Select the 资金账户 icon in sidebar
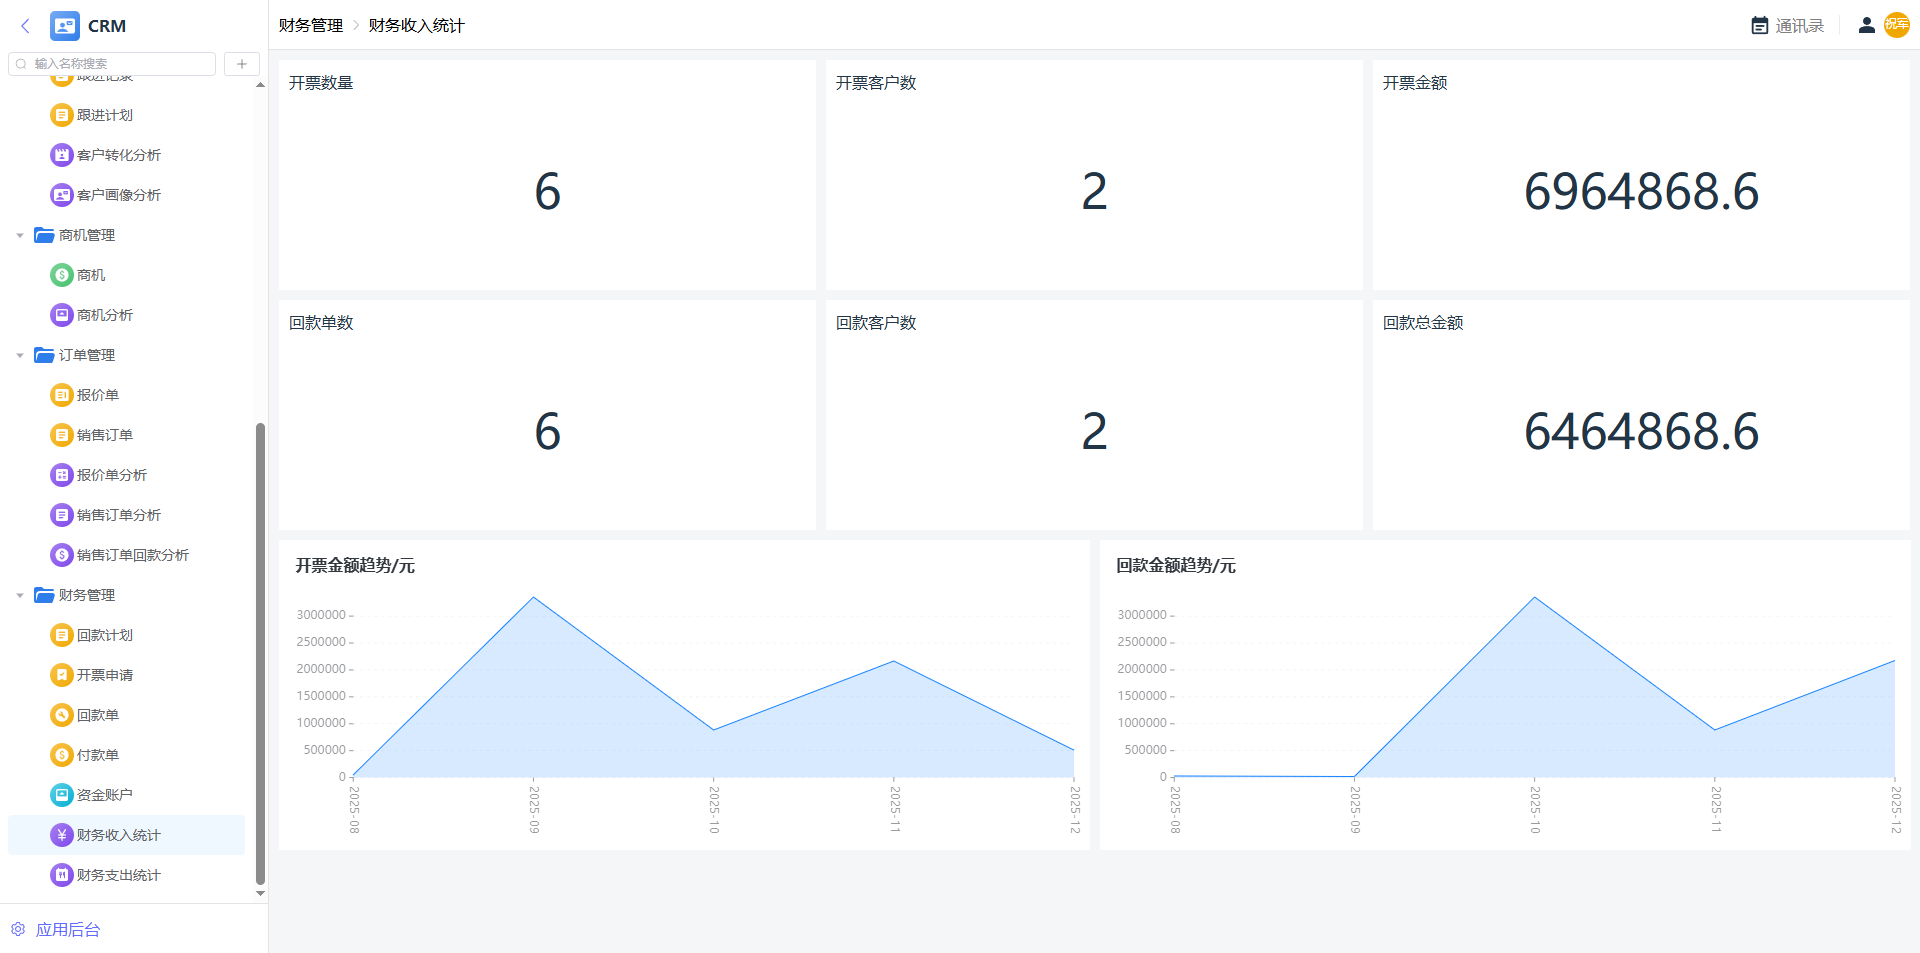Image resolution: width=1920 pixels, height=953 pixels. pos(62,795)
